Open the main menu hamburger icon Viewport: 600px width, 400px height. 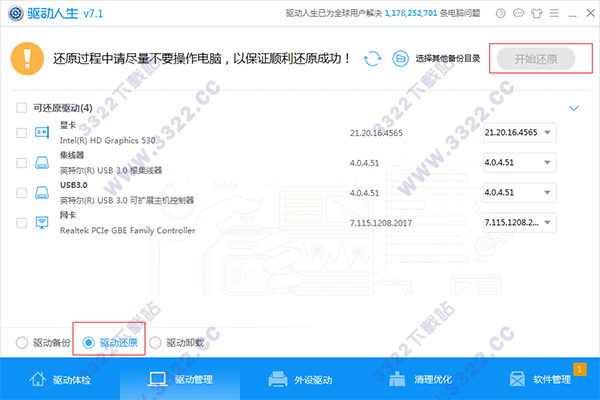(x=554, y=13)
